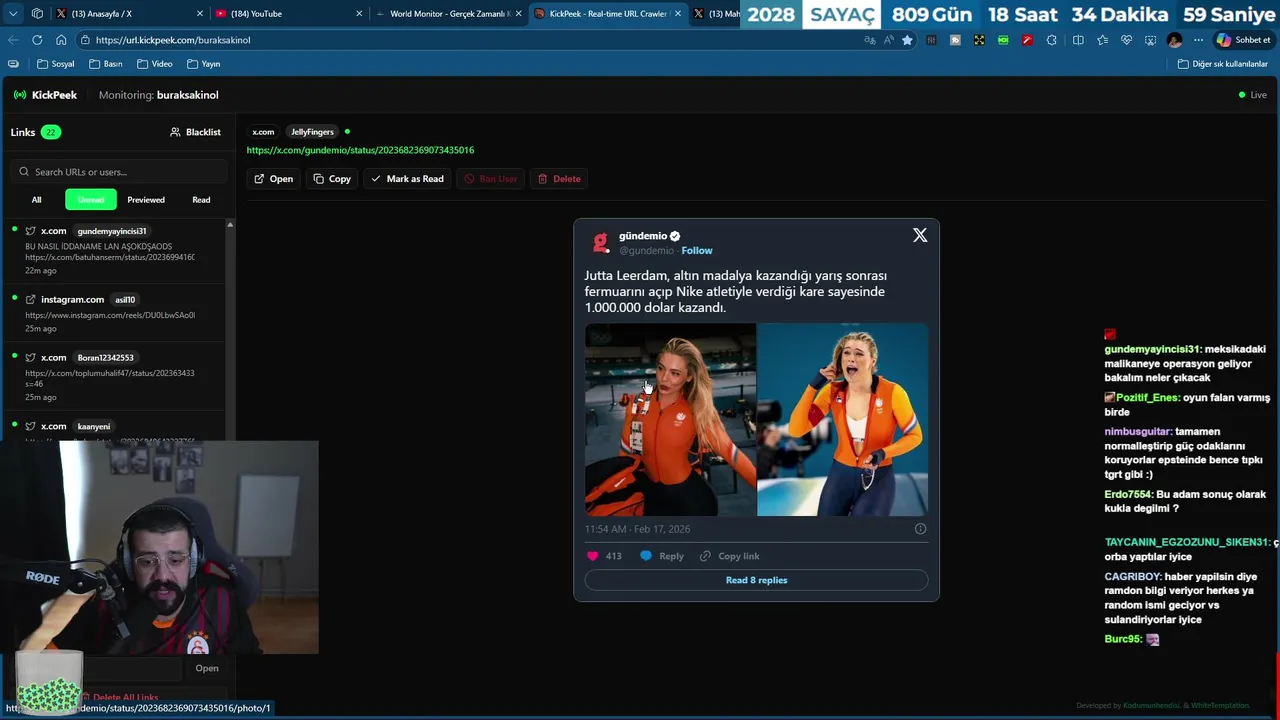Open the translate page icon
Image resolution: width=1280 pixels, height=720 pixels.
pyautogui.click(x=869, y=40)
